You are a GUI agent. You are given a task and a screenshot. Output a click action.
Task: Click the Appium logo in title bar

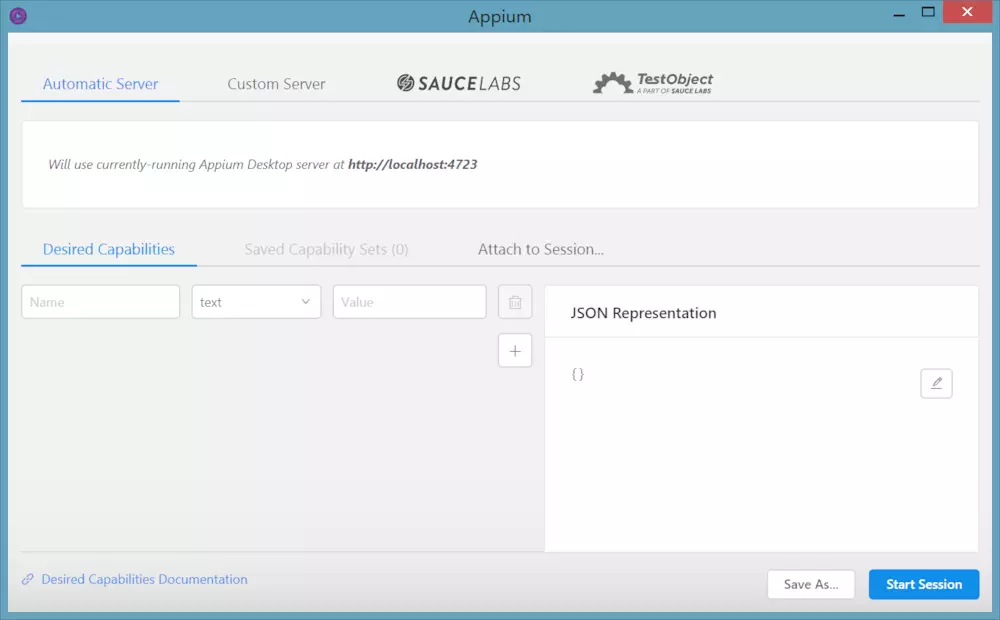[18, 15]
